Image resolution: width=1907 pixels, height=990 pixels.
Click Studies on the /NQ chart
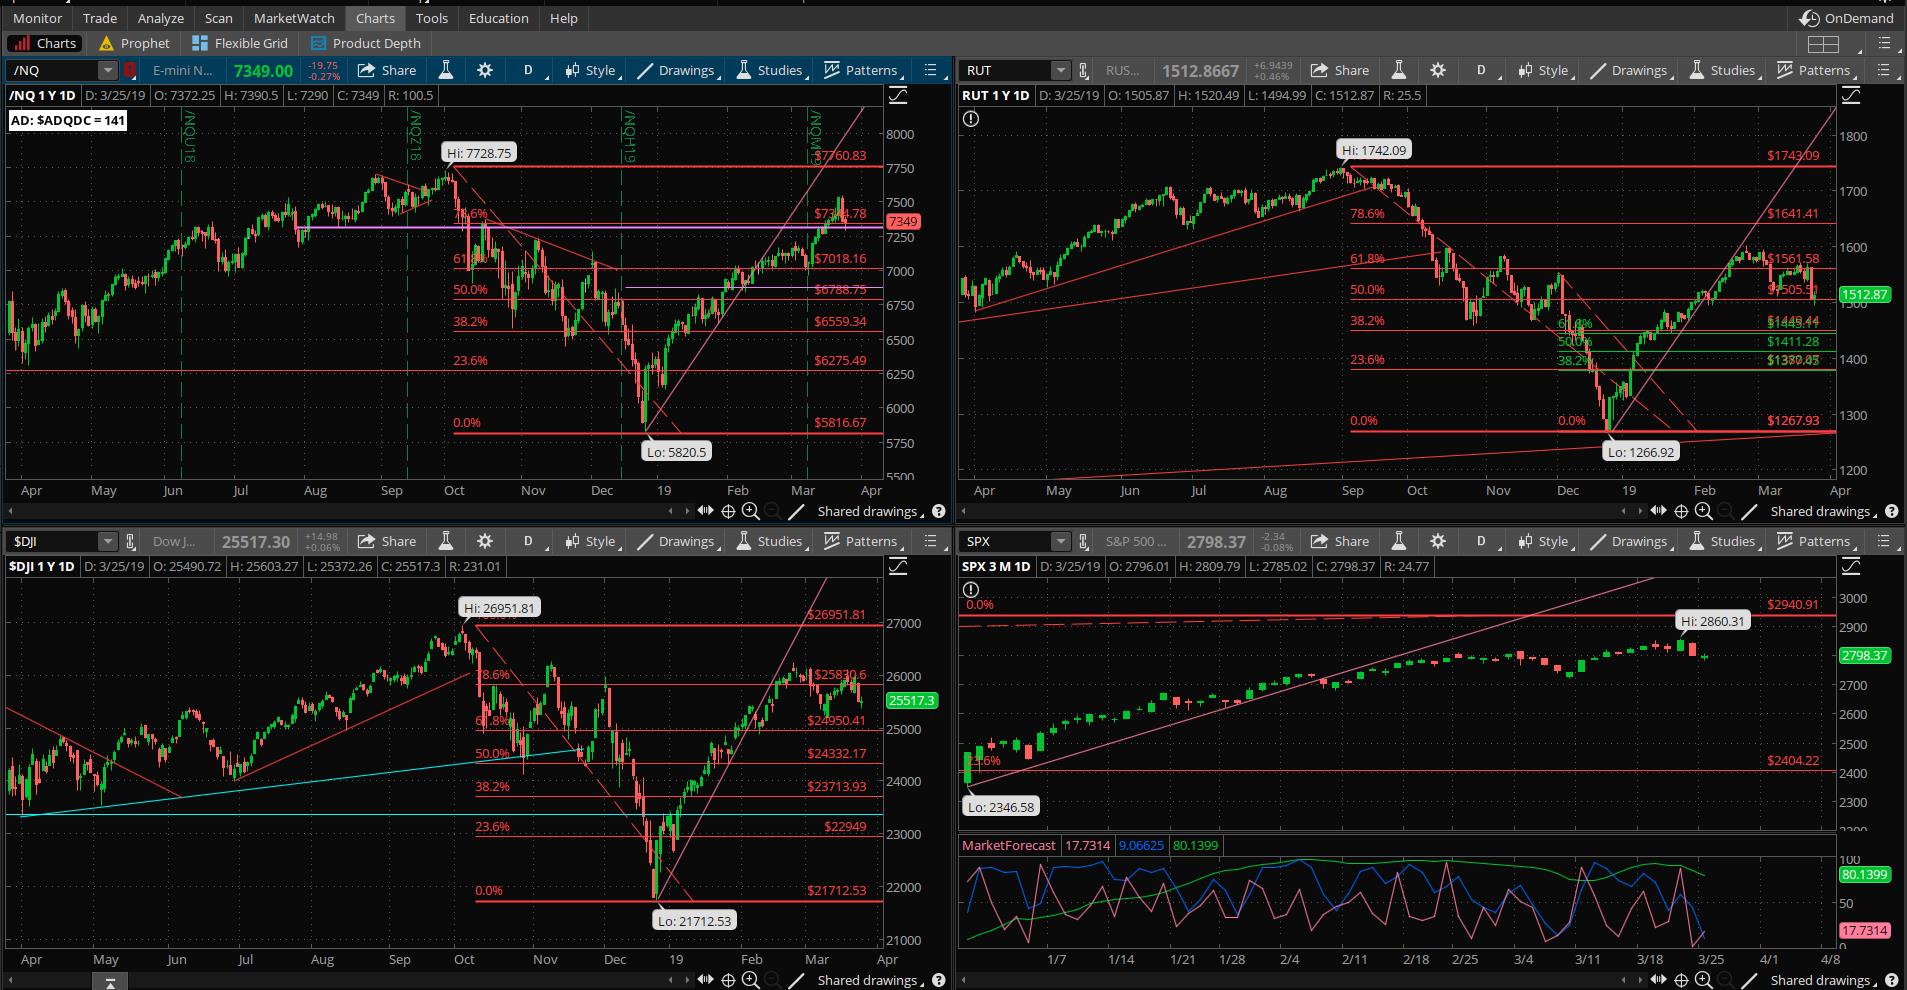(x=769, y=70)
